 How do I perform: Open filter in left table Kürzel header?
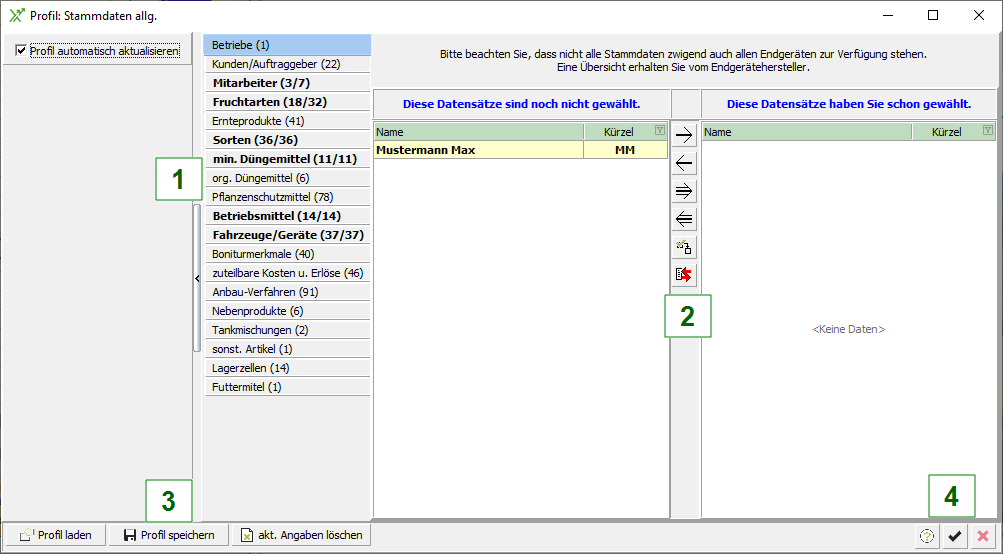tap(659, 131)
